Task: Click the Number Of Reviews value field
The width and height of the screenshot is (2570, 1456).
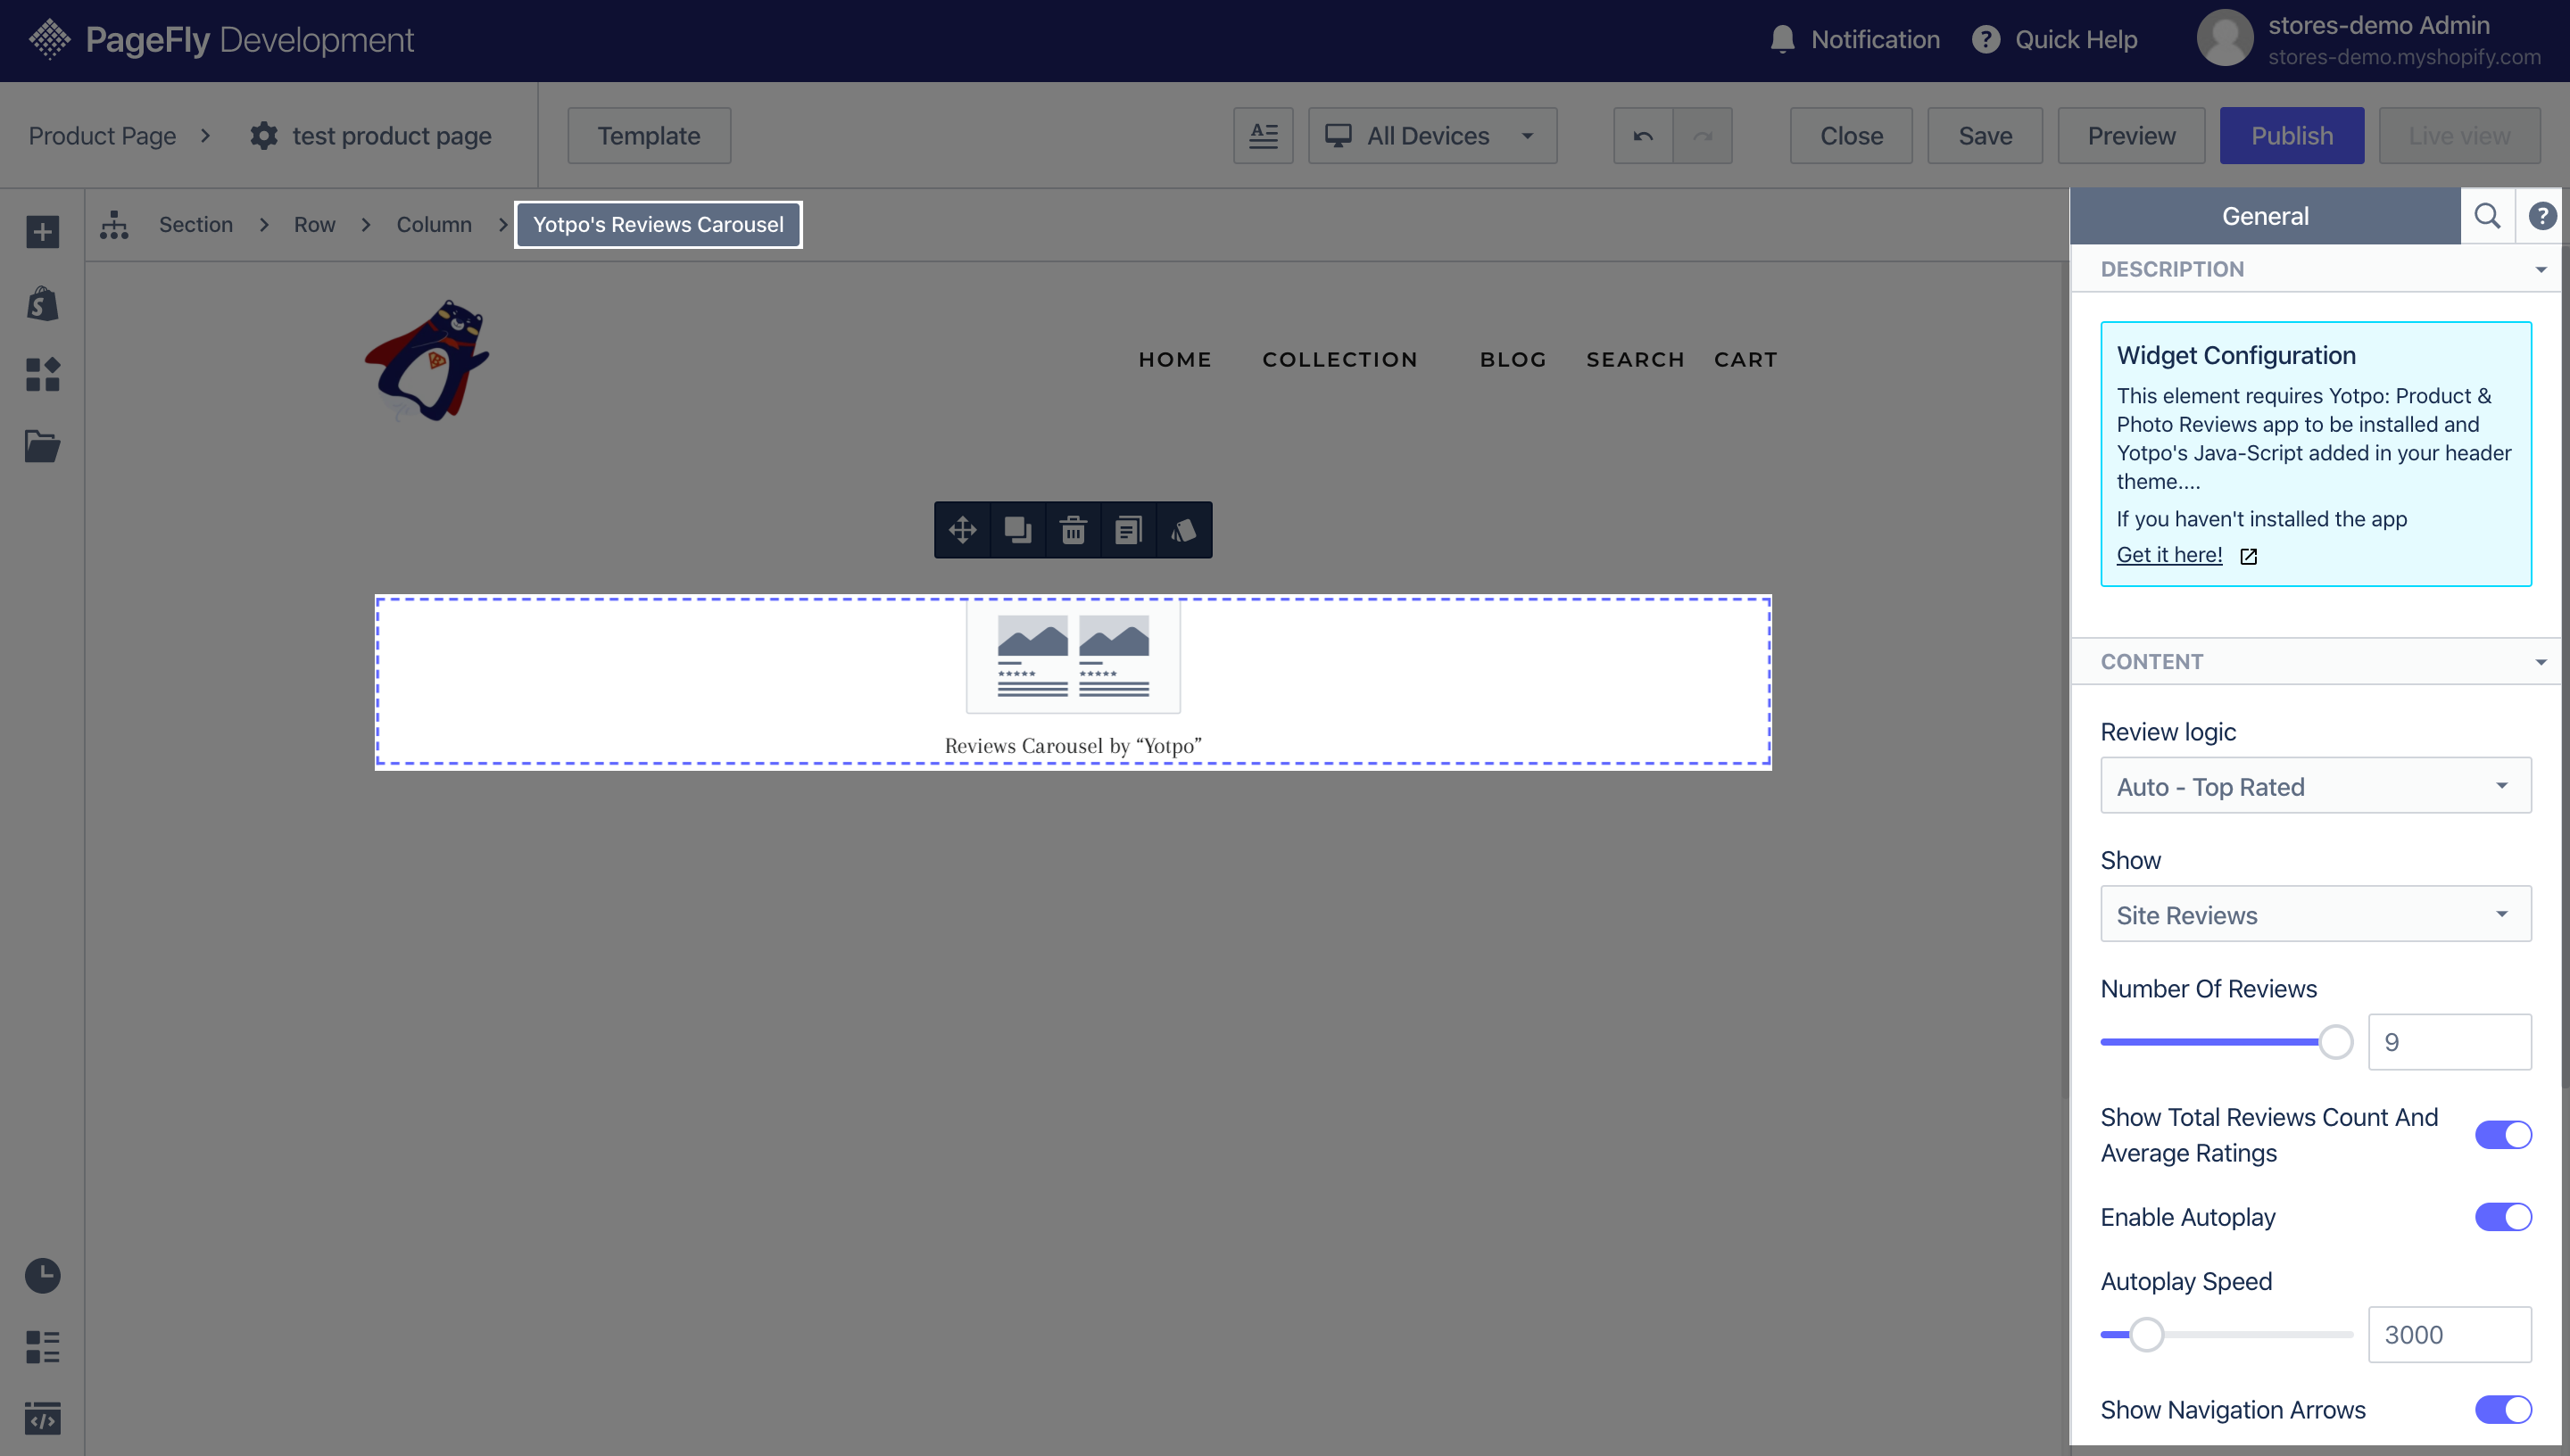Action: click(x=2449, y=1041)
